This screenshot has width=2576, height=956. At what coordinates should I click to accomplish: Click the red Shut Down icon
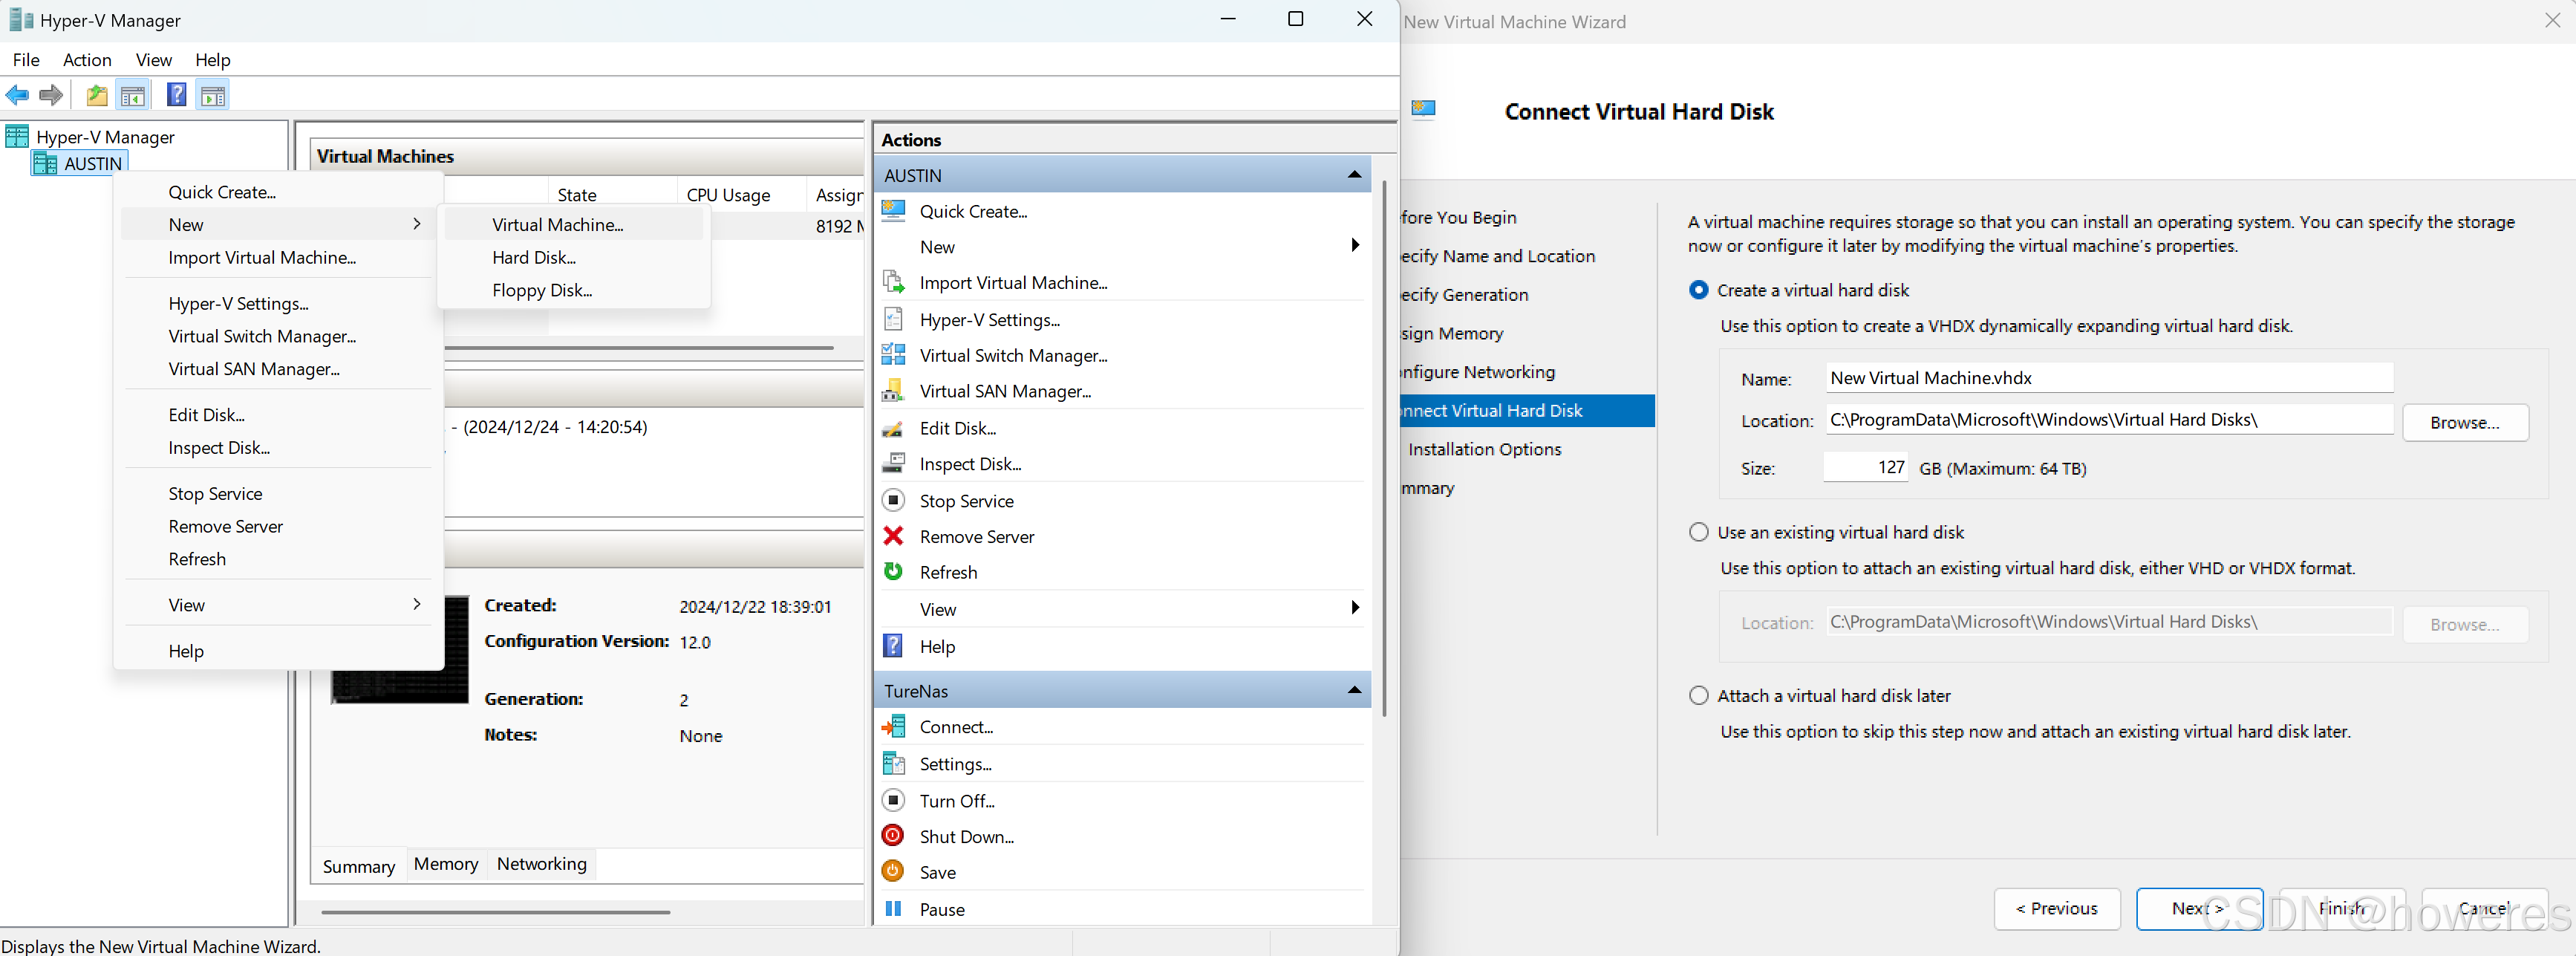(893, 836)
